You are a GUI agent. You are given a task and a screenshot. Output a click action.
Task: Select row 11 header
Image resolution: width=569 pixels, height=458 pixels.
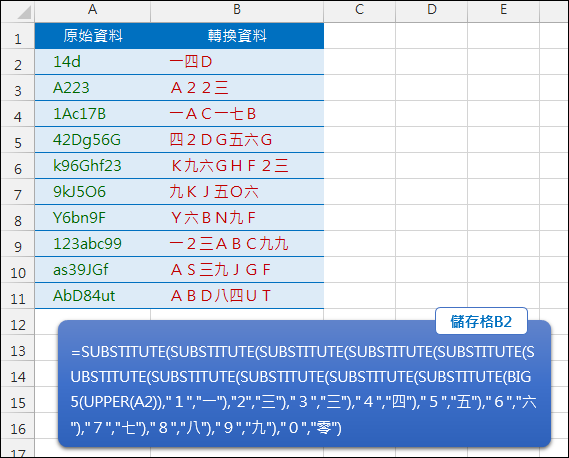click(x=18, y=296)
